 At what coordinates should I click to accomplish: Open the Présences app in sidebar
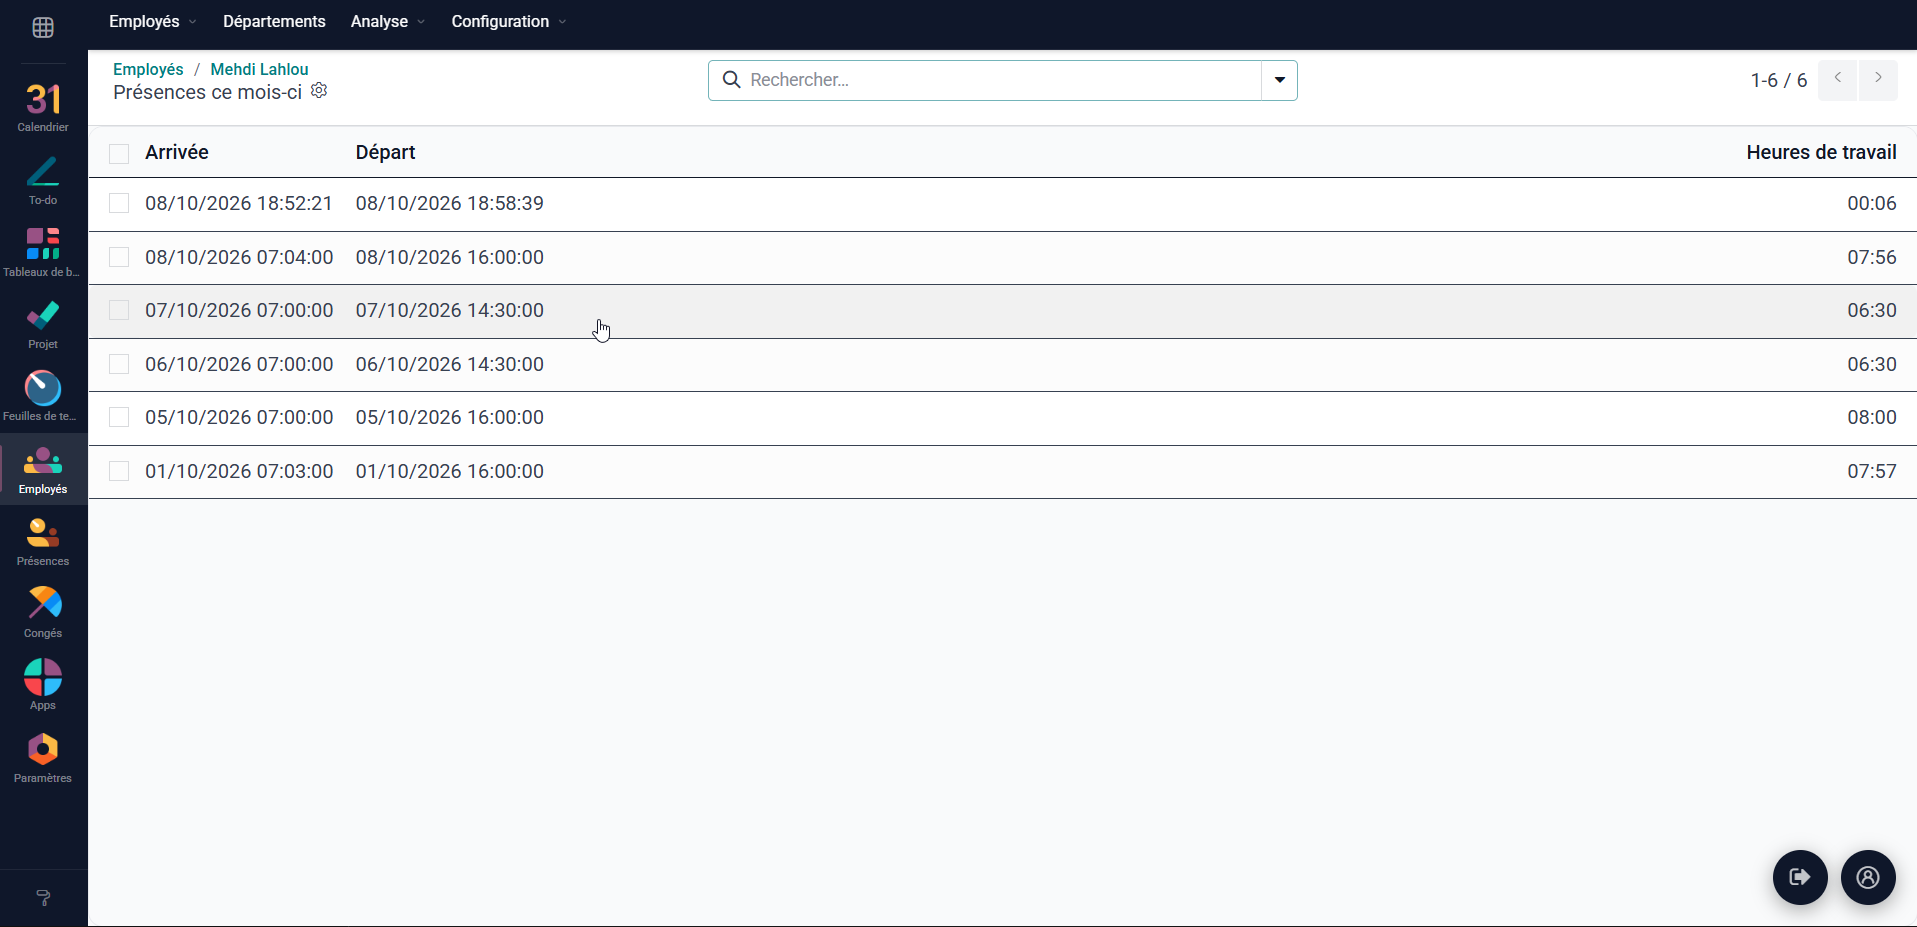43,542
